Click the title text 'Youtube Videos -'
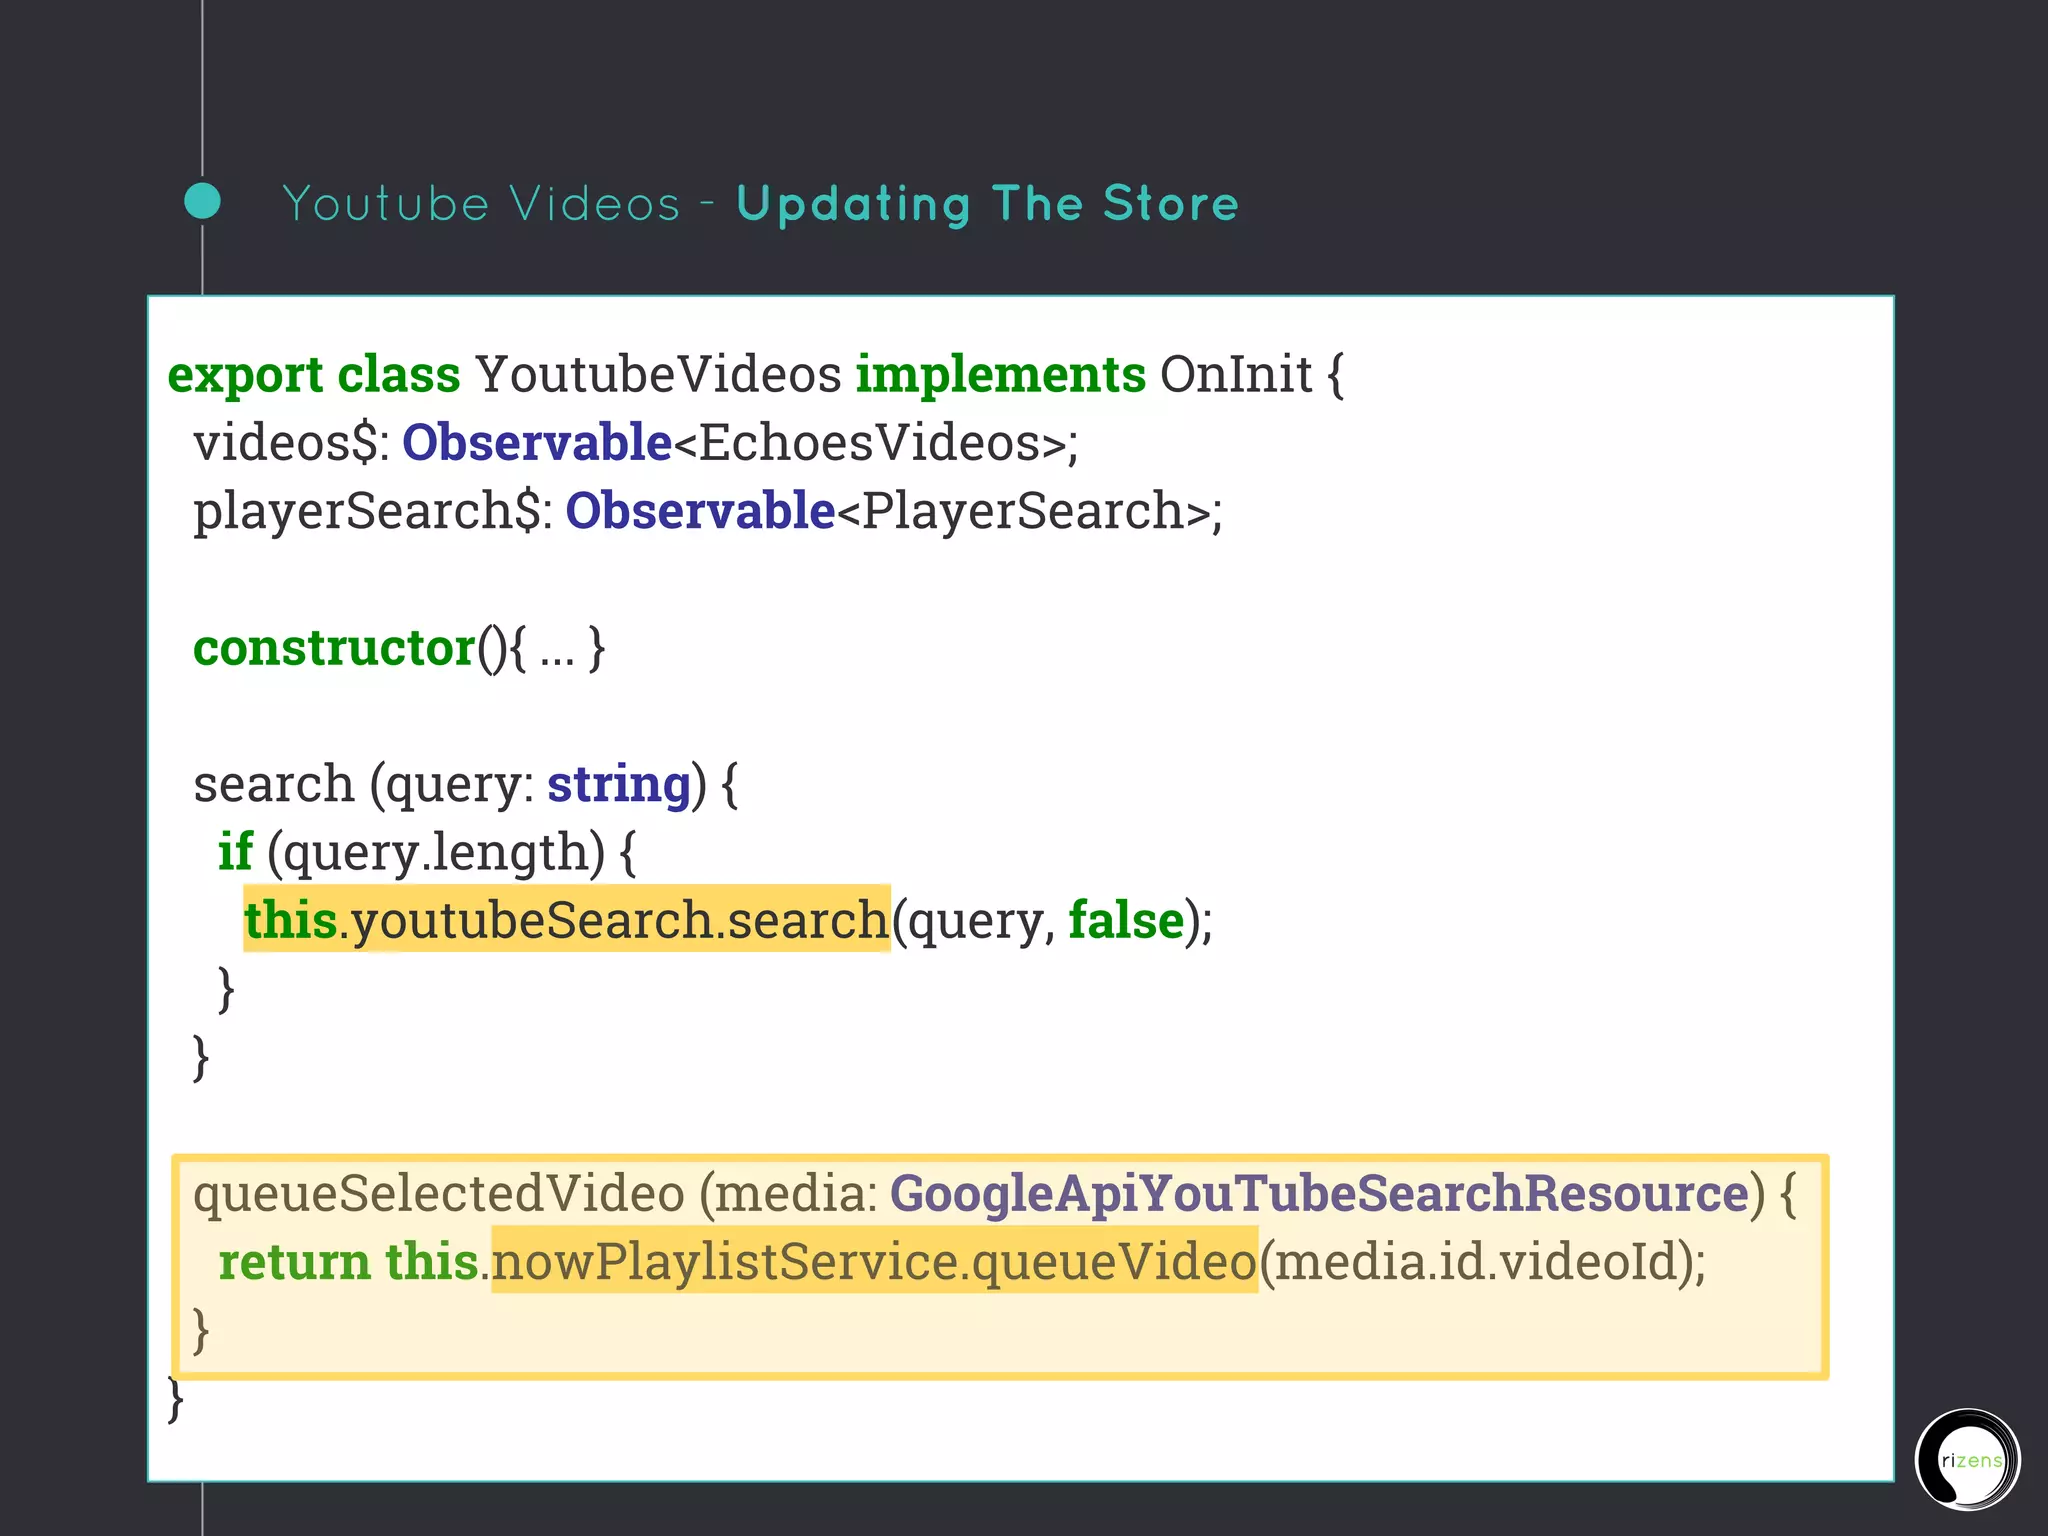This screenshot has height=1536, width=2048. click(x=499, y=204)
